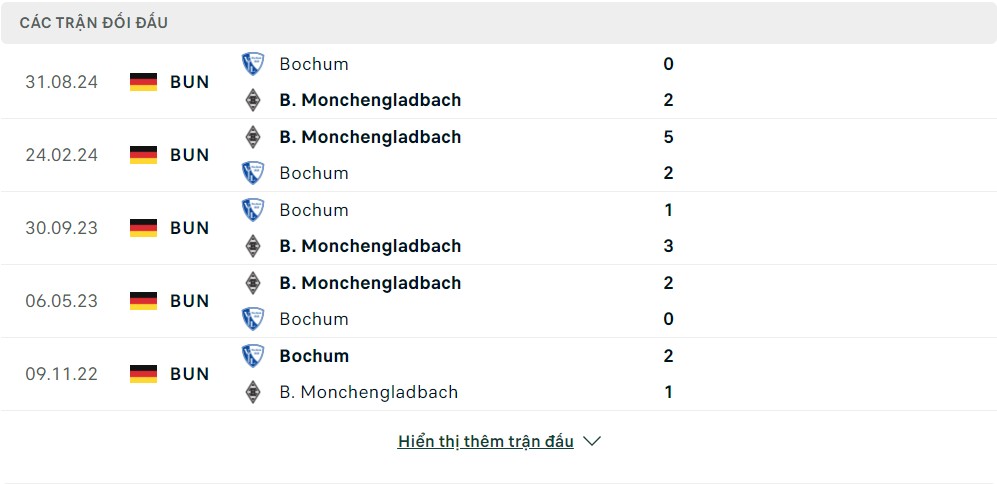997x484 pixels.
Task: Click German flag beside 31.08.24 date
Action: point(144,82)
